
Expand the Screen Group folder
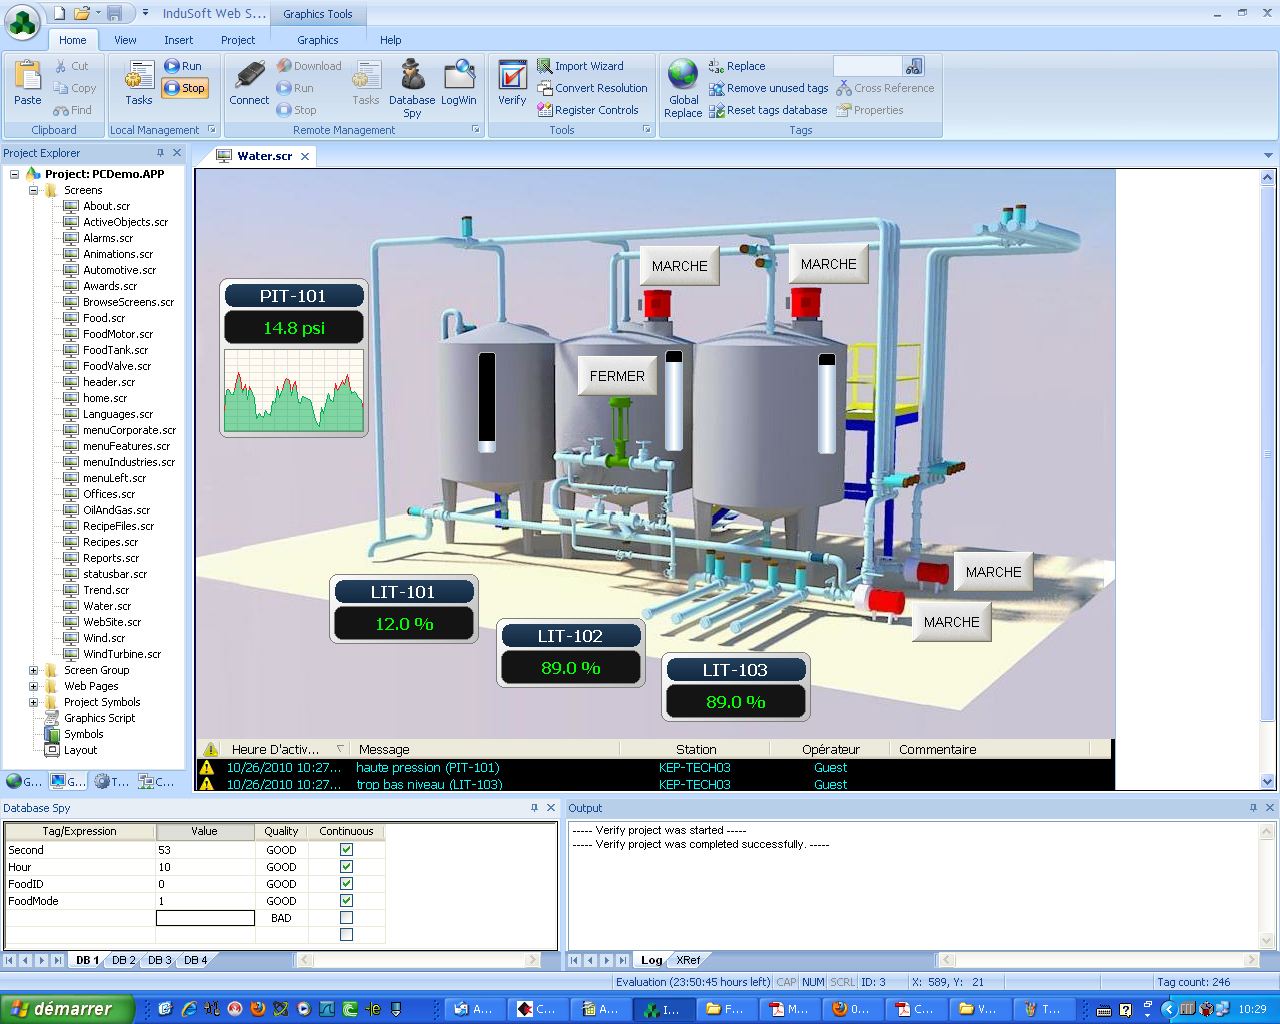[x=33, y=670]
